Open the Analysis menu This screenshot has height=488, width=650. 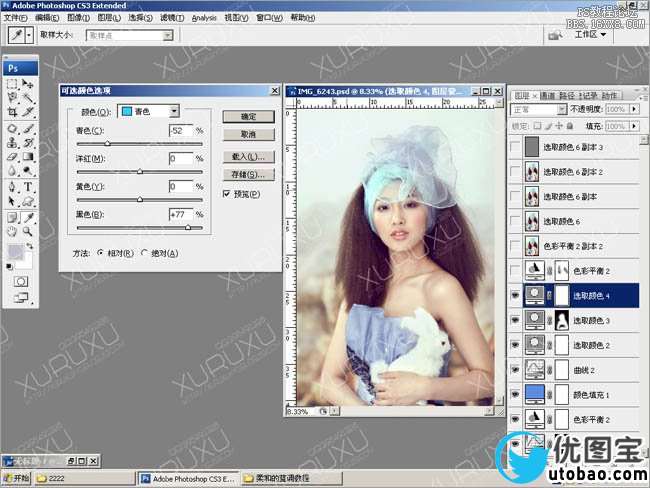point(204,18)
